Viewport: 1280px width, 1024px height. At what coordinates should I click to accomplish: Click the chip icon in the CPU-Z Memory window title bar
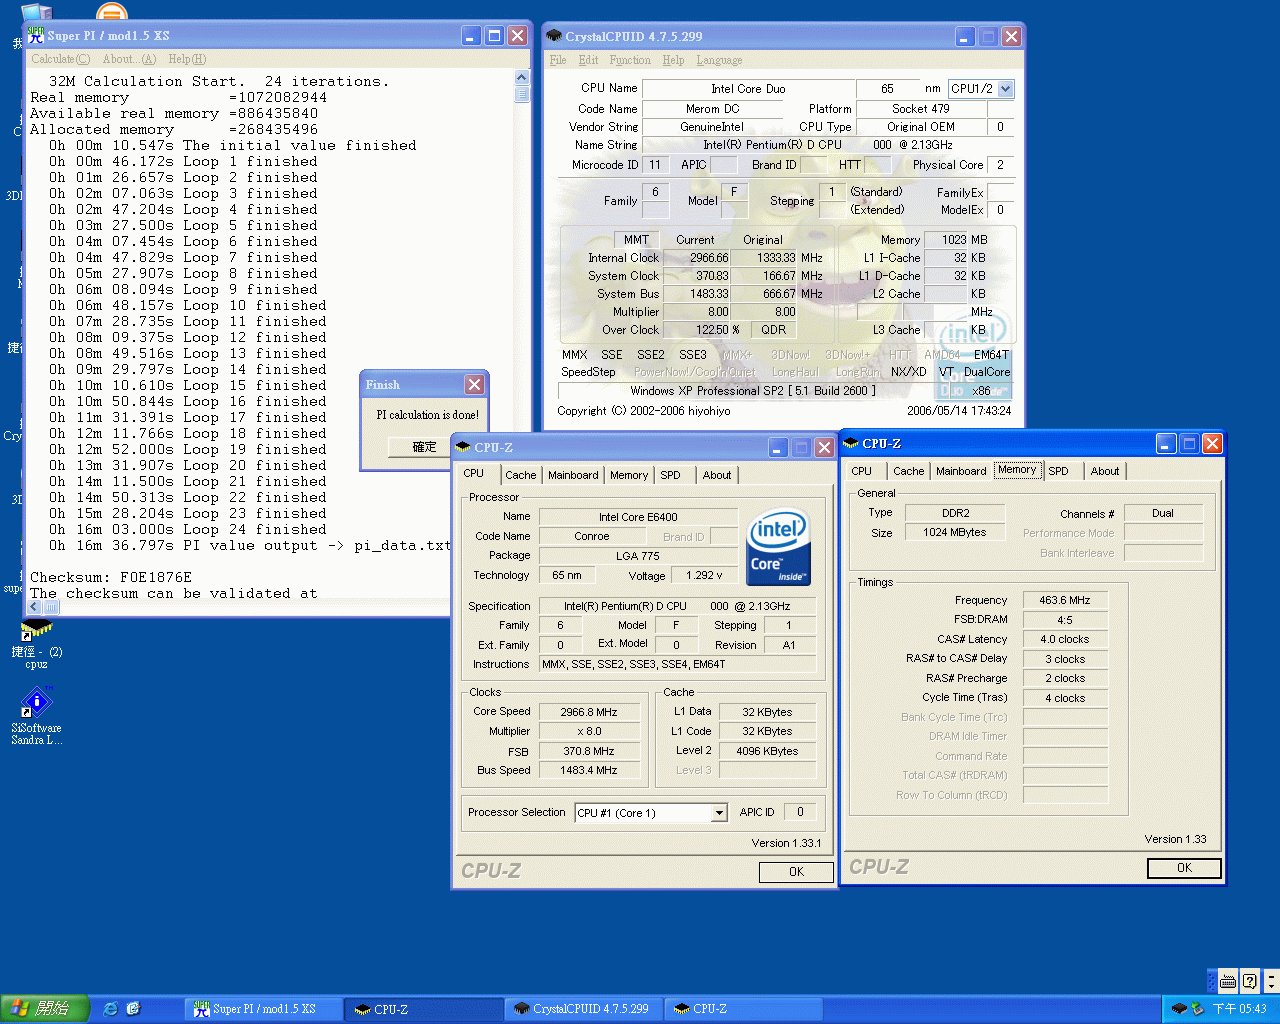851,443
